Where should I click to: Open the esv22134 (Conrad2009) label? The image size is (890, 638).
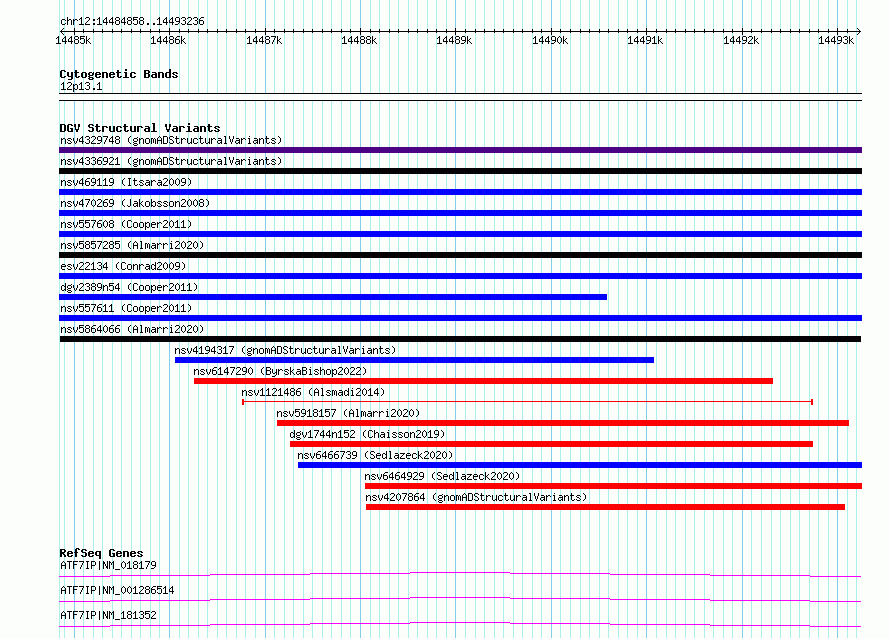[x=123, y=266]
